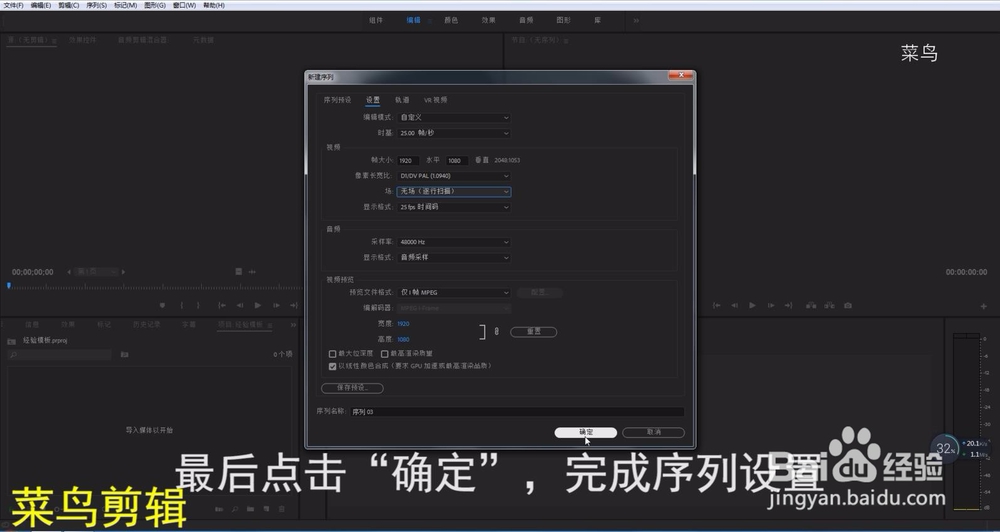This screenshot has height=532, width=1000.
Task: Click Mark Out bracket icon in Source monitor
Action: tap(198, 306)
